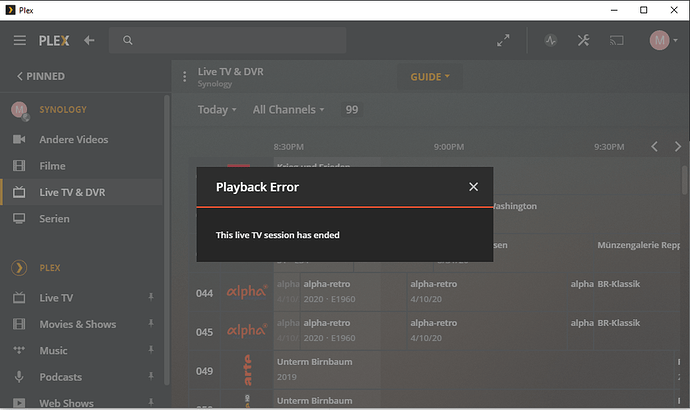Viewport: 690px width, 410px height.
Task: Click the Plex chevron circle icon
Action: pos(19,268)
